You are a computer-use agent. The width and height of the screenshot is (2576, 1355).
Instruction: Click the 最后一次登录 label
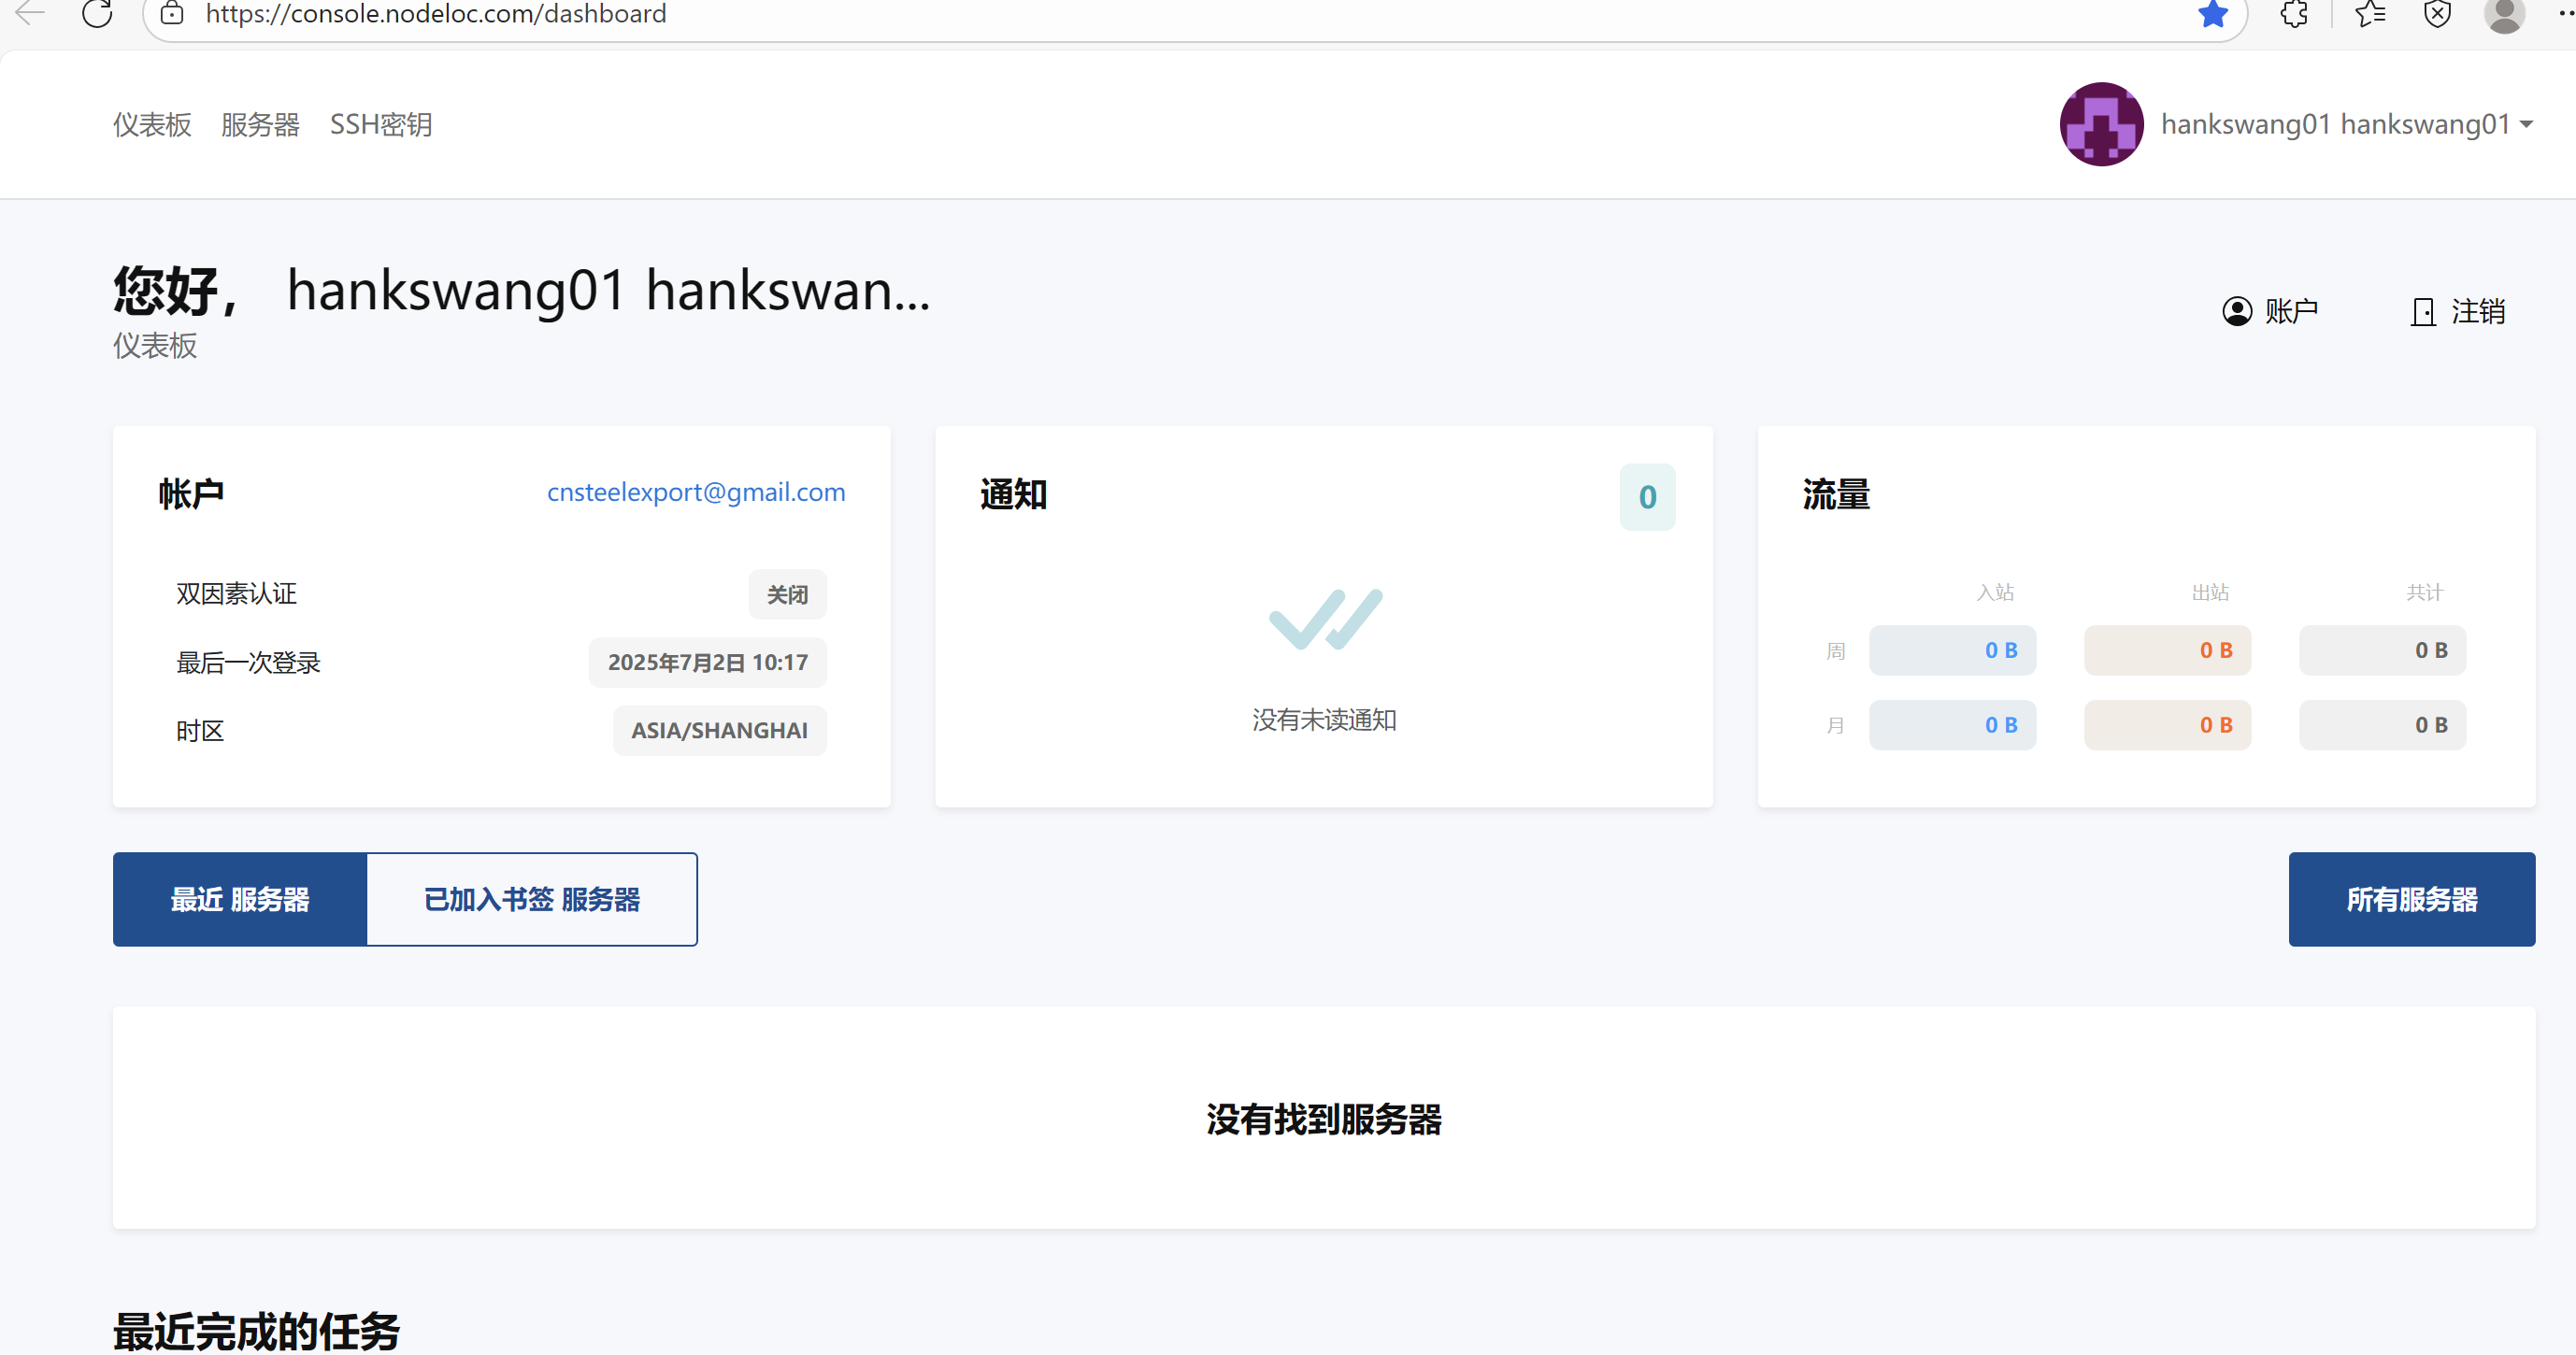pos(248,663)
